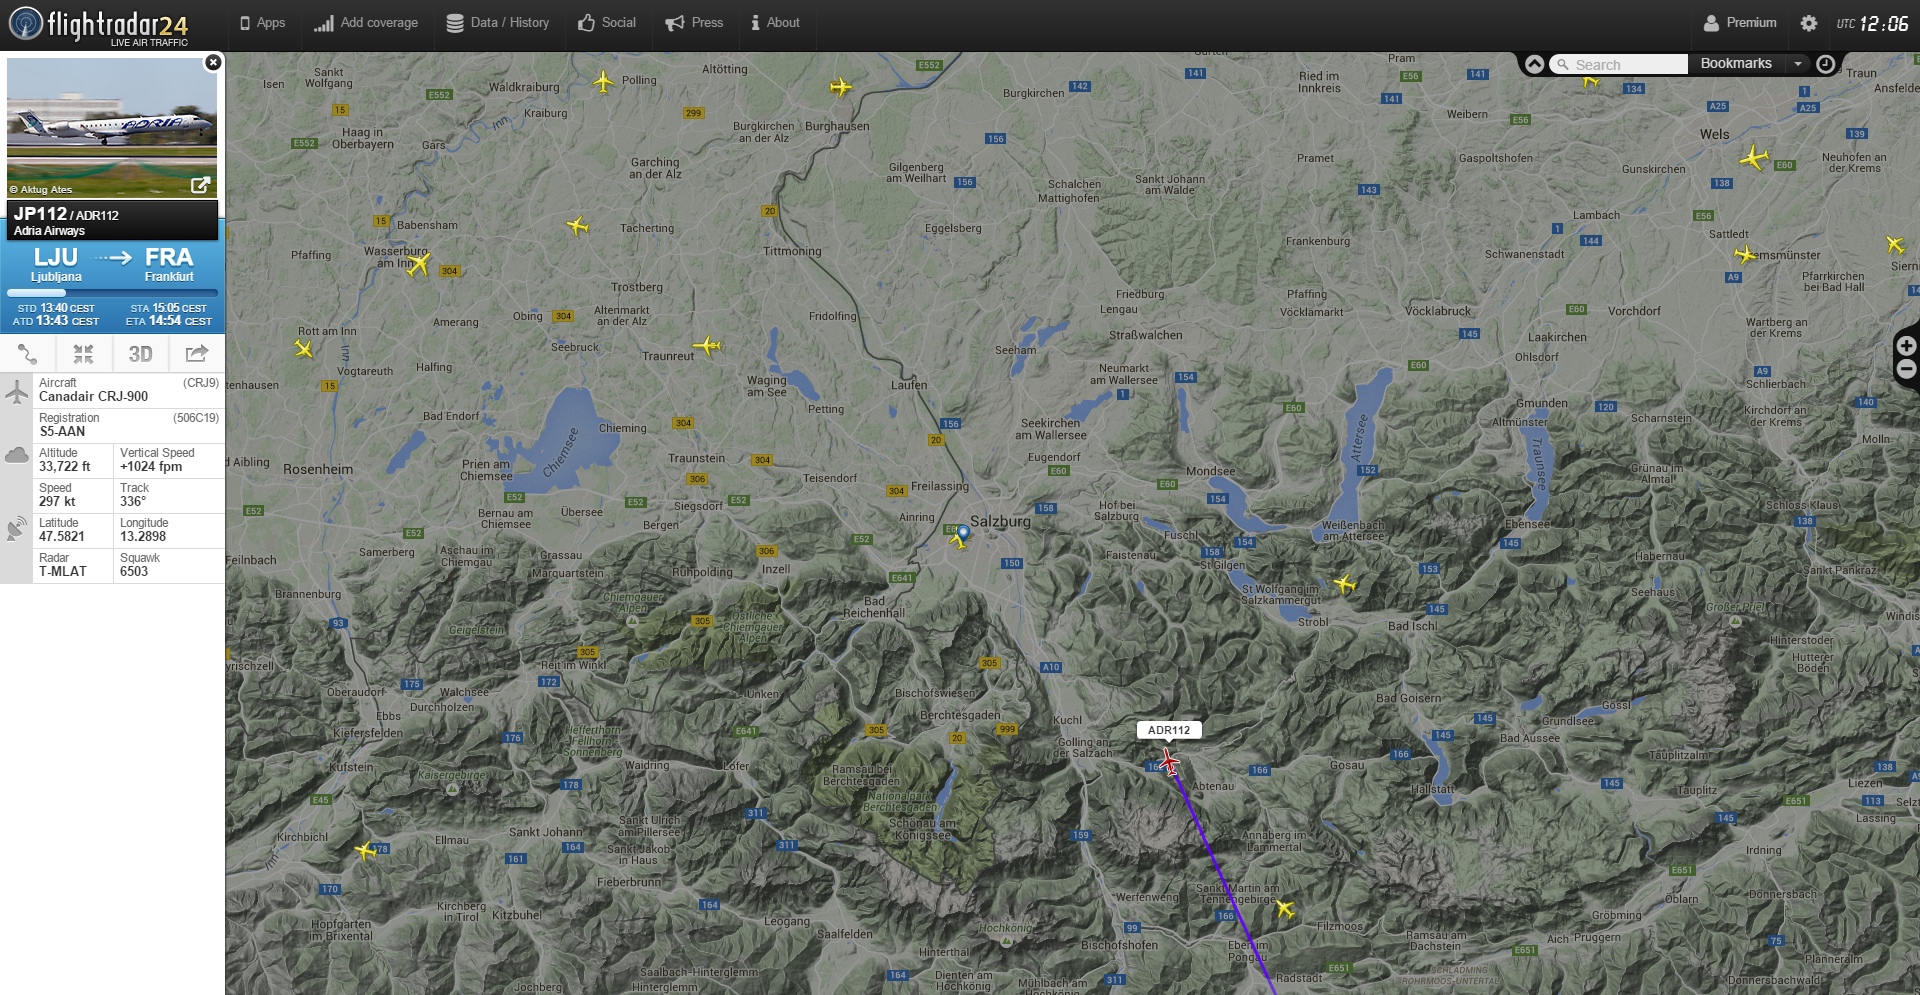Click the flight progress bar
The width and height of the screenshot is (1920, 995).
[x=112, y=293]
